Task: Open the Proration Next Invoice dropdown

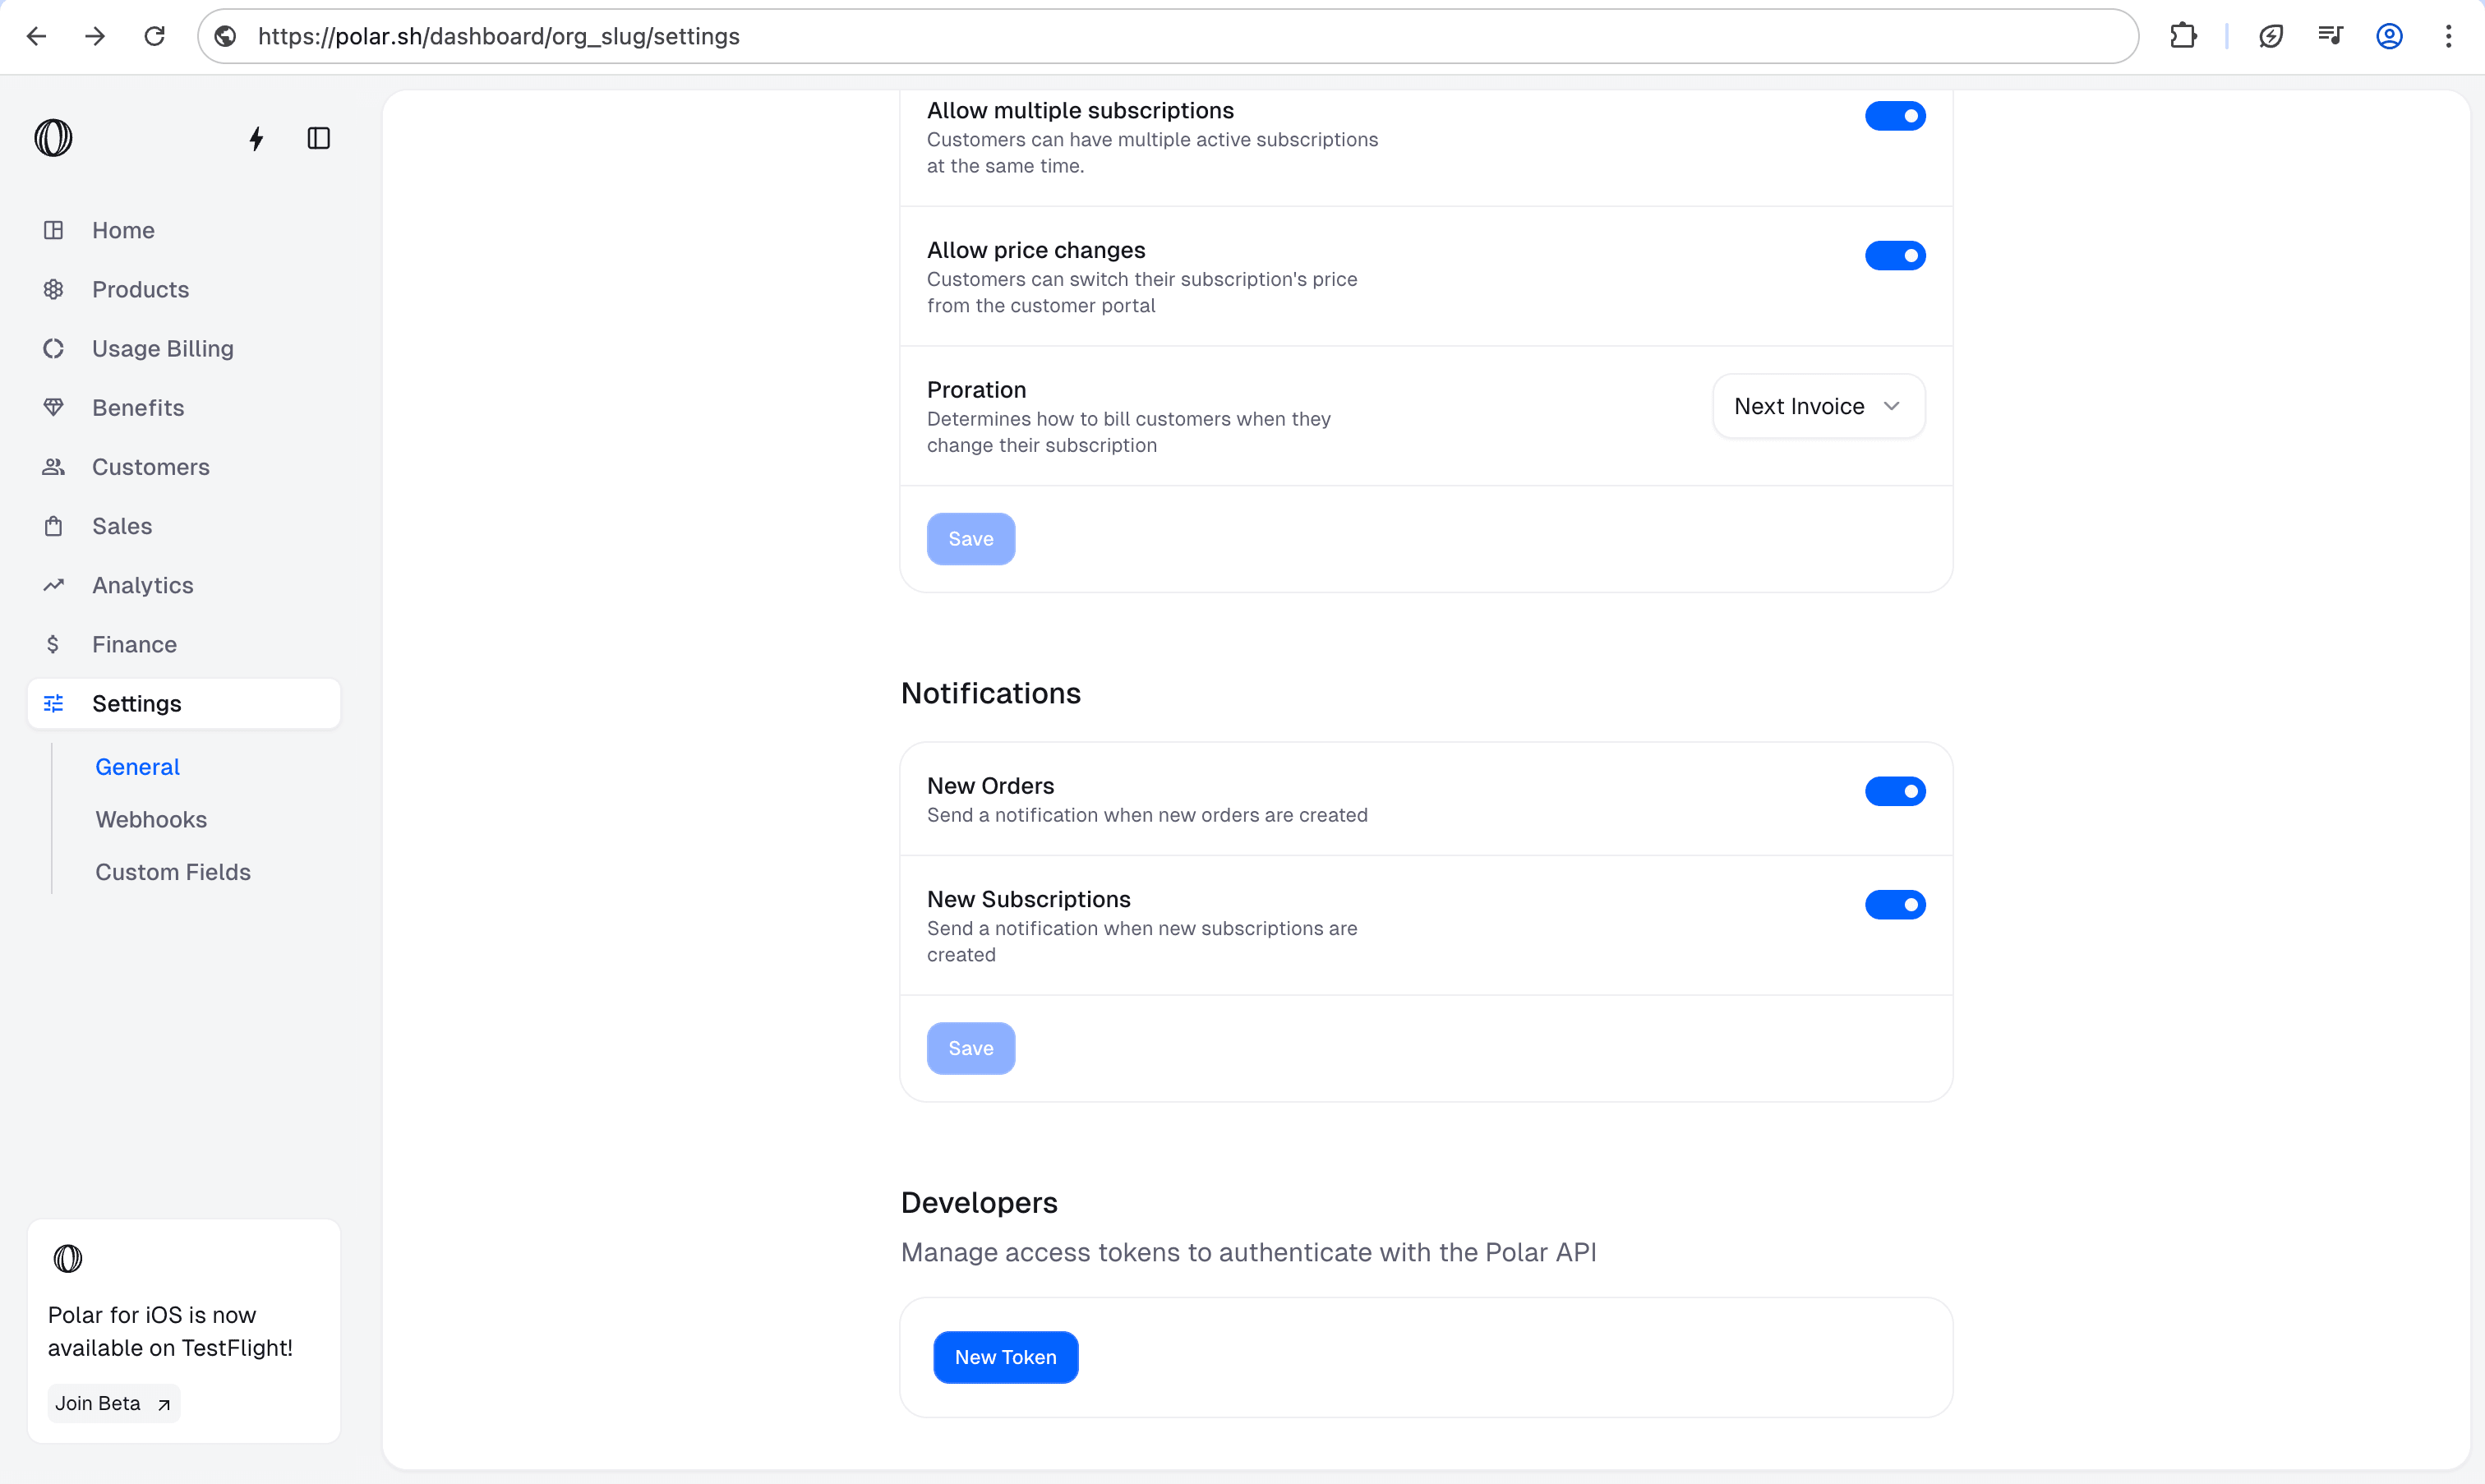Action: (x=1817, y=406)
